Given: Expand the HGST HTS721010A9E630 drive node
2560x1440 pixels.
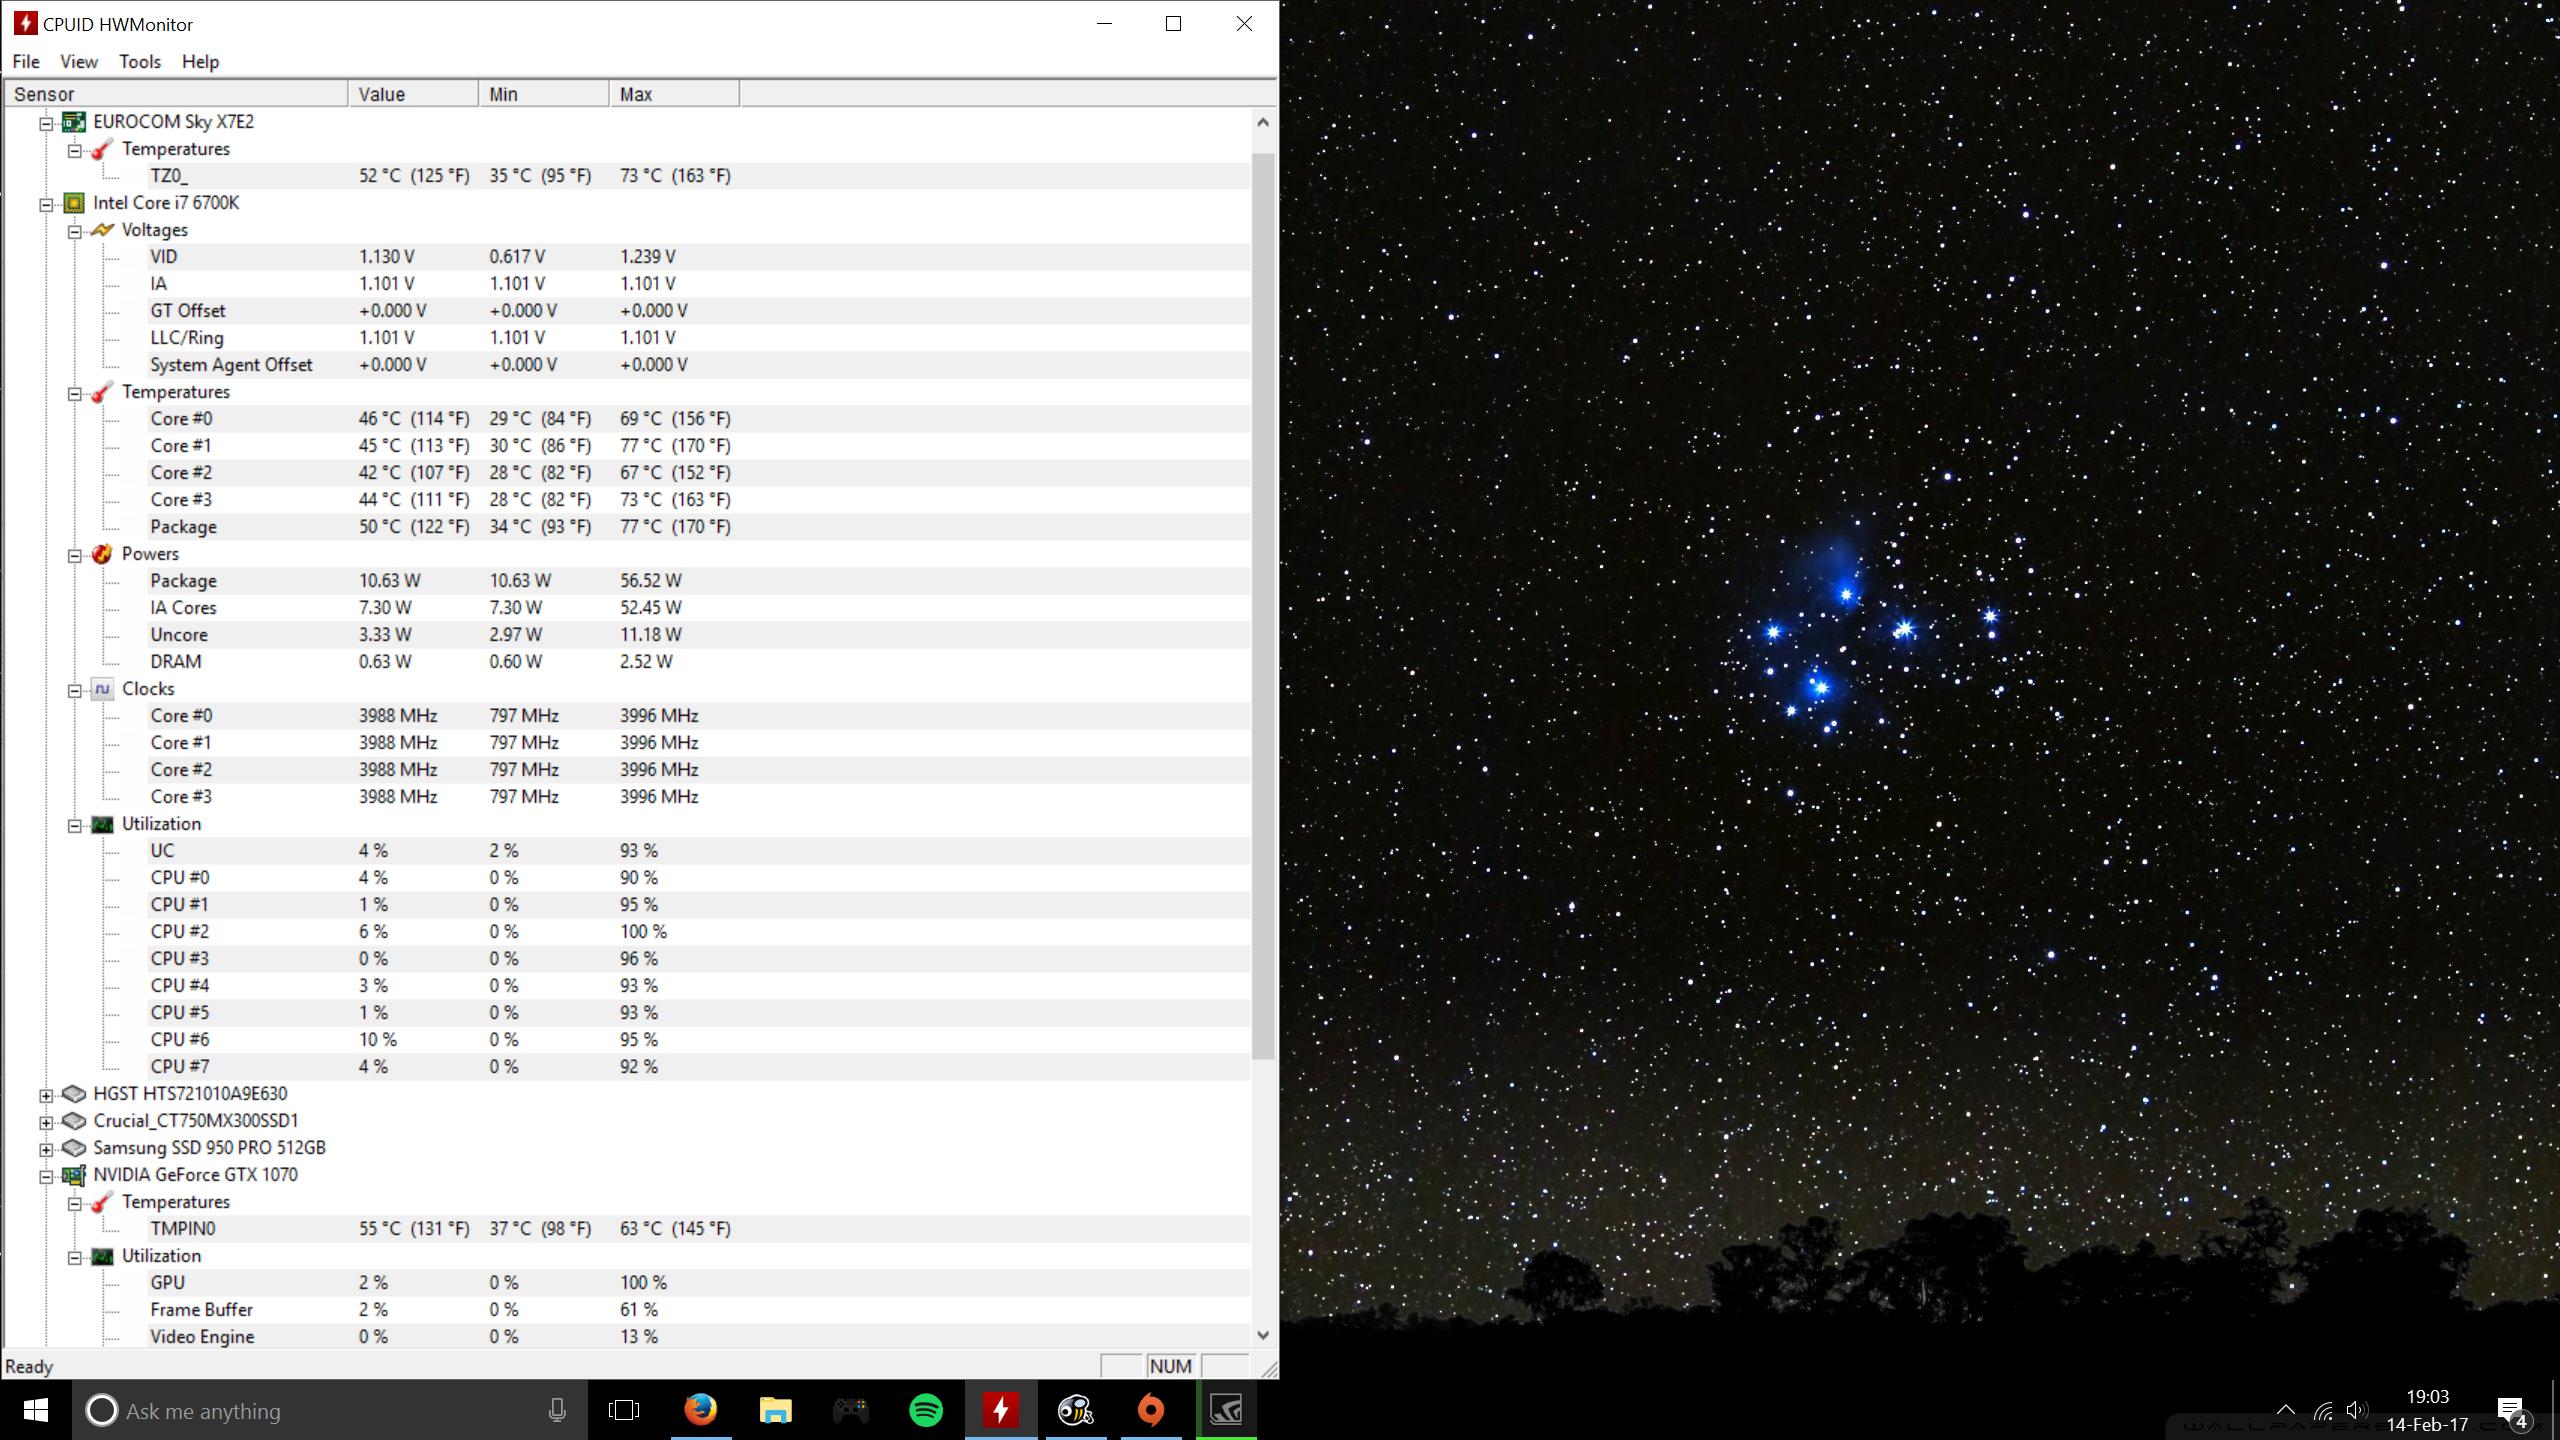Looking at the screenshot, I should 46,1095.
